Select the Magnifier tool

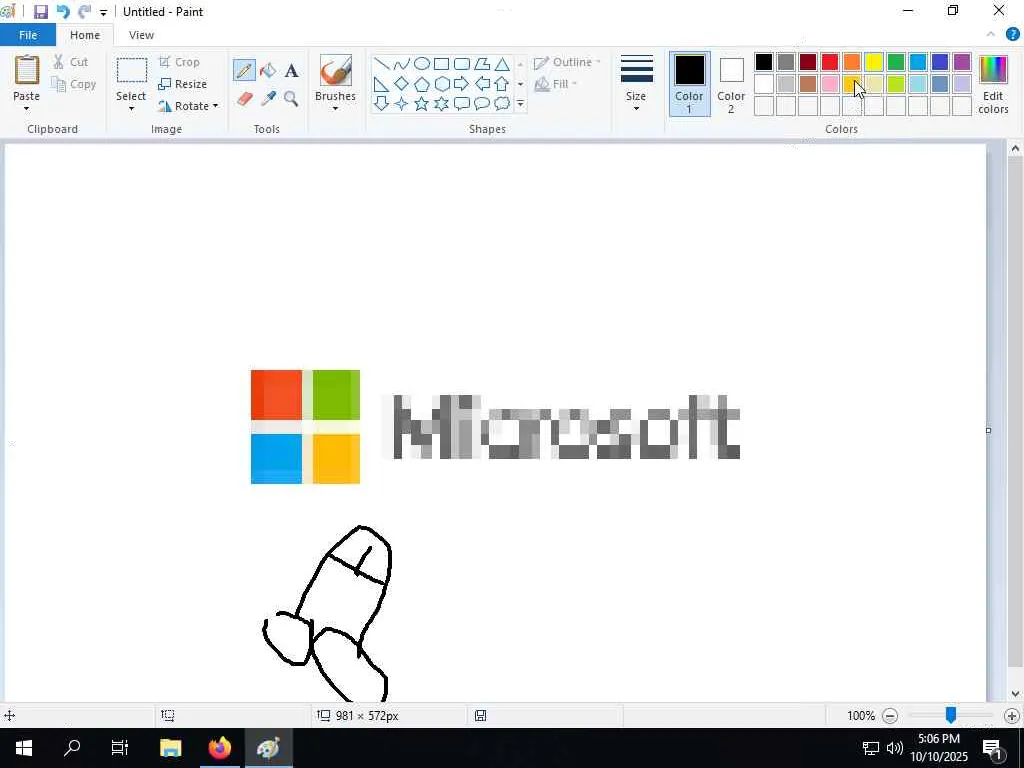pyautogui.click(x=291, y=99)
